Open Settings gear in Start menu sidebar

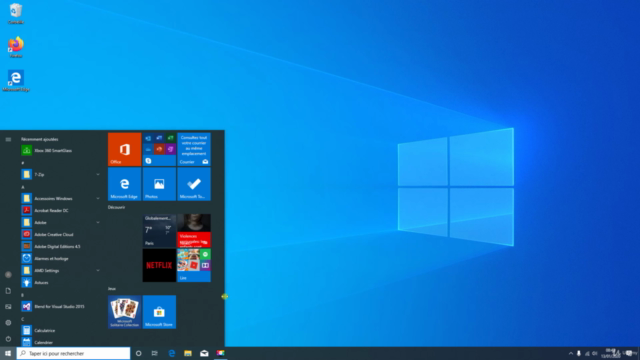pyautogui.click(x=8, y=322)
